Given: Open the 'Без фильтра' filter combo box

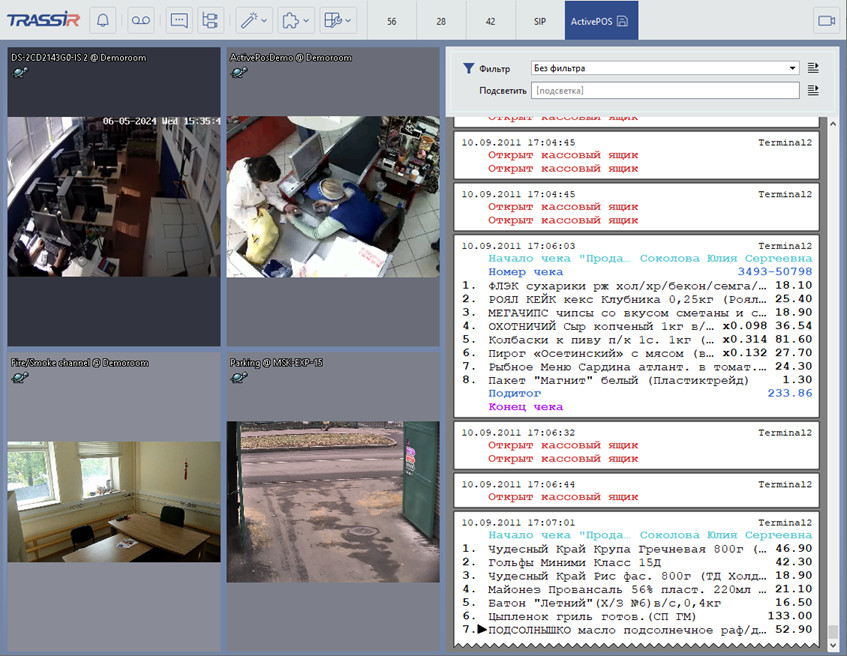Looking at the screenshot, I should [664, 68].
